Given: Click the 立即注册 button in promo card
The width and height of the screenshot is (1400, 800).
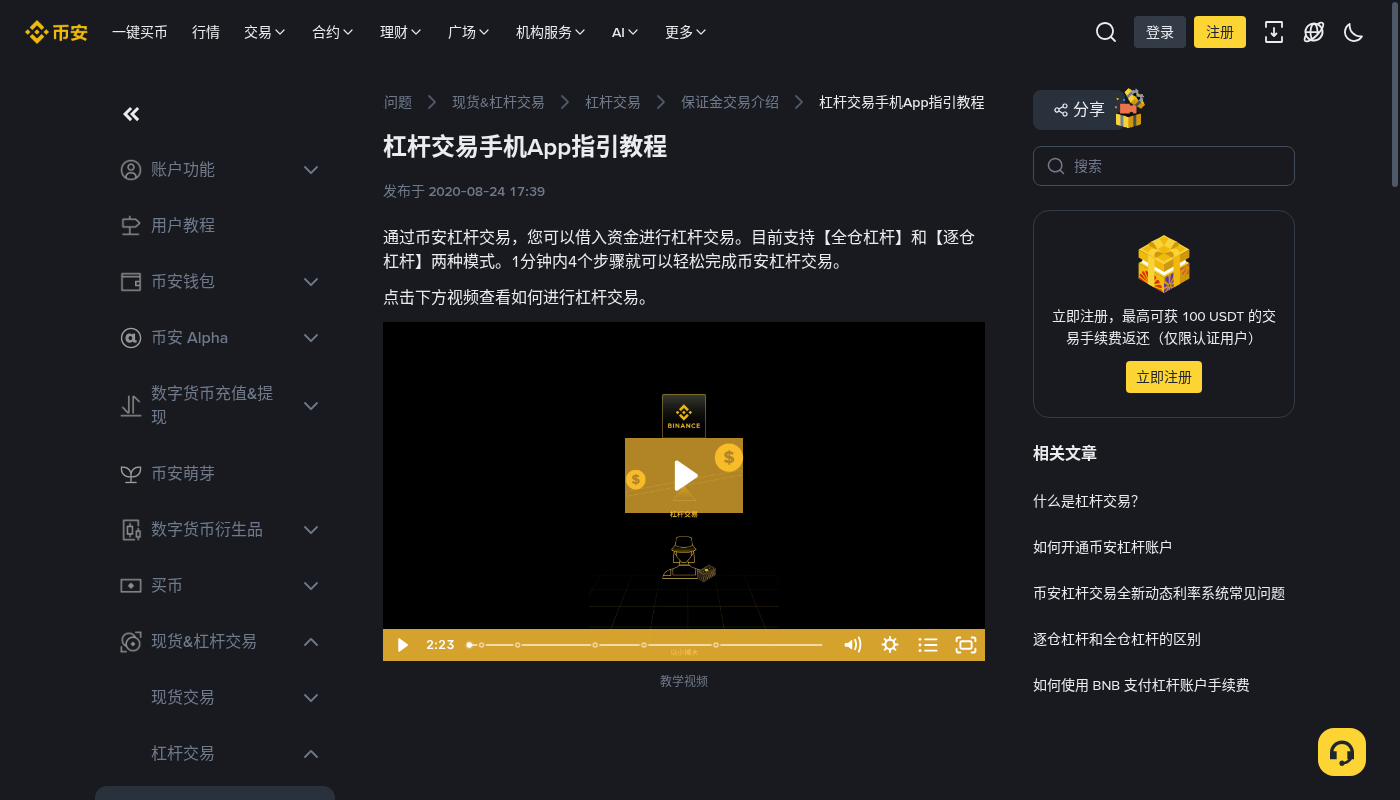Looking at the screenshot, I should pos(1164,377).
